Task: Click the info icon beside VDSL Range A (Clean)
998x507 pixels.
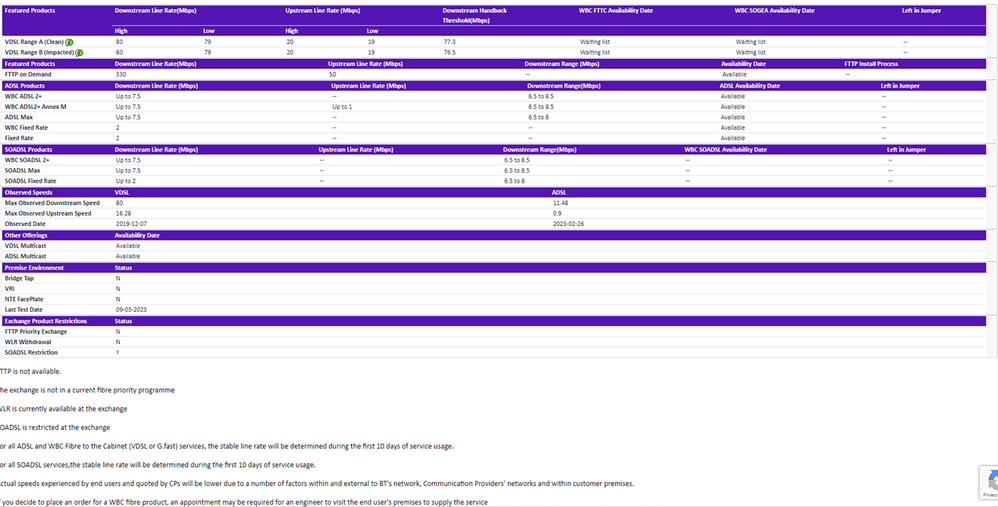Action: 69,43
